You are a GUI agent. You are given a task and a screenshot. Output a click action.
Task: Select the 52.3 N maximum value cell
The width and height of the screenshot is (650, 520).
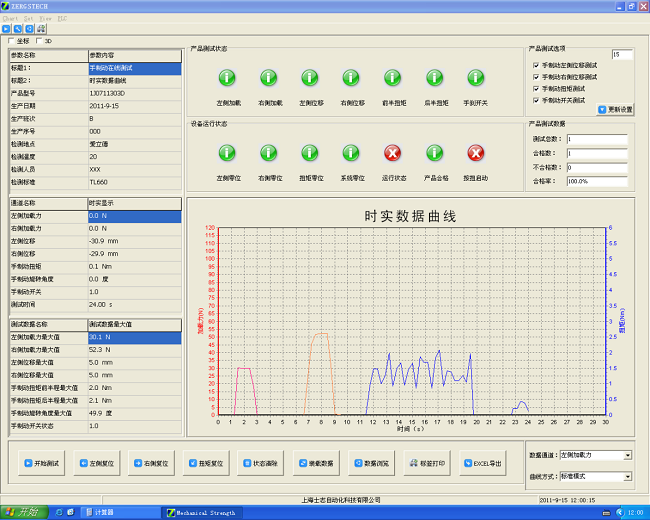(x=135, y=350)
